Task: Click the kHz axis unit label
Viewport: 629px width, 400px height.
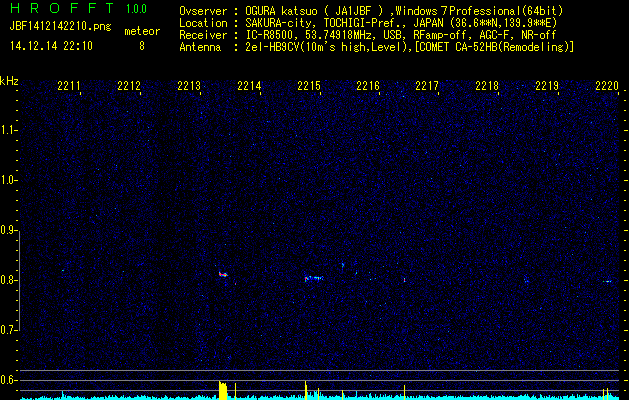Action: (9, 81)
